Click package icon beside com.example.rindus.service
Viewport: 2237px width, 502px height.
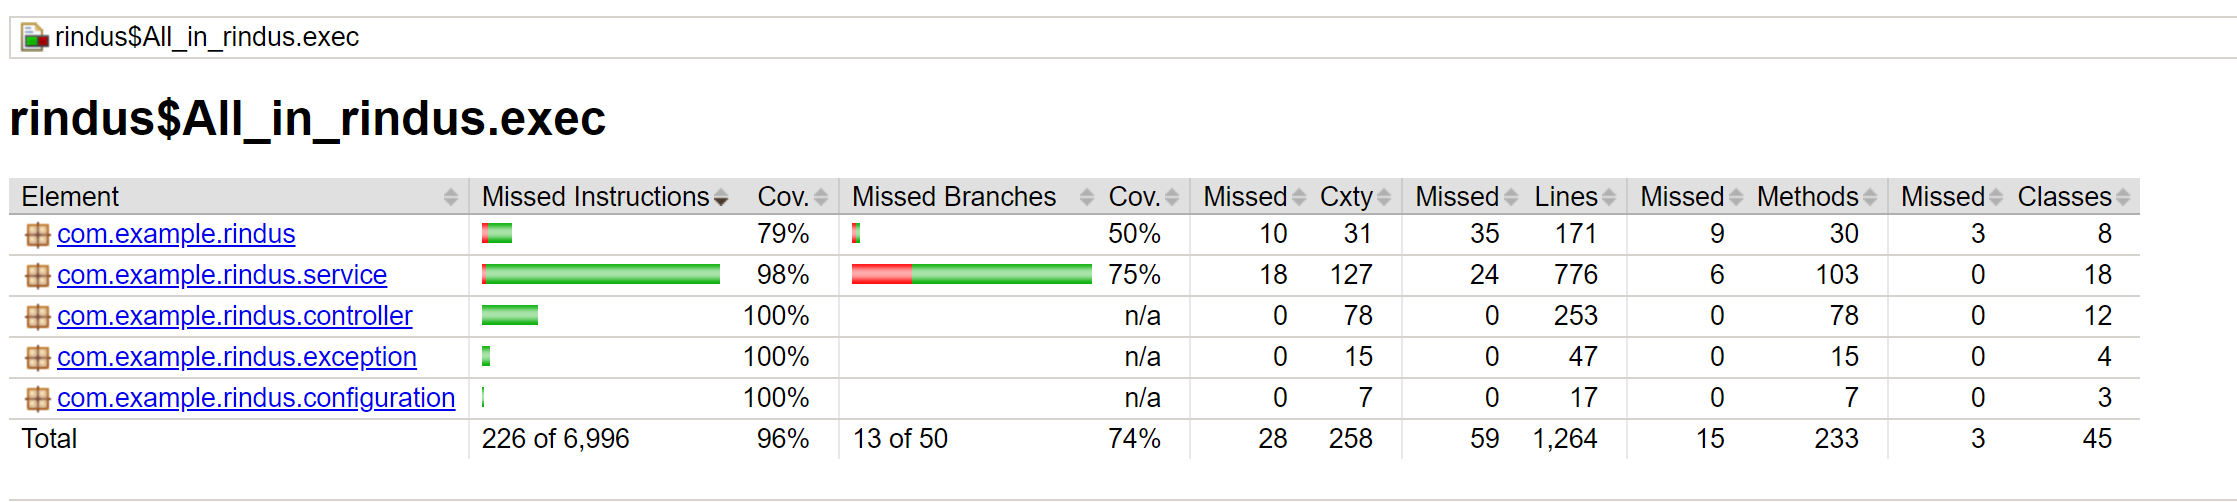[x=37, y=276]
